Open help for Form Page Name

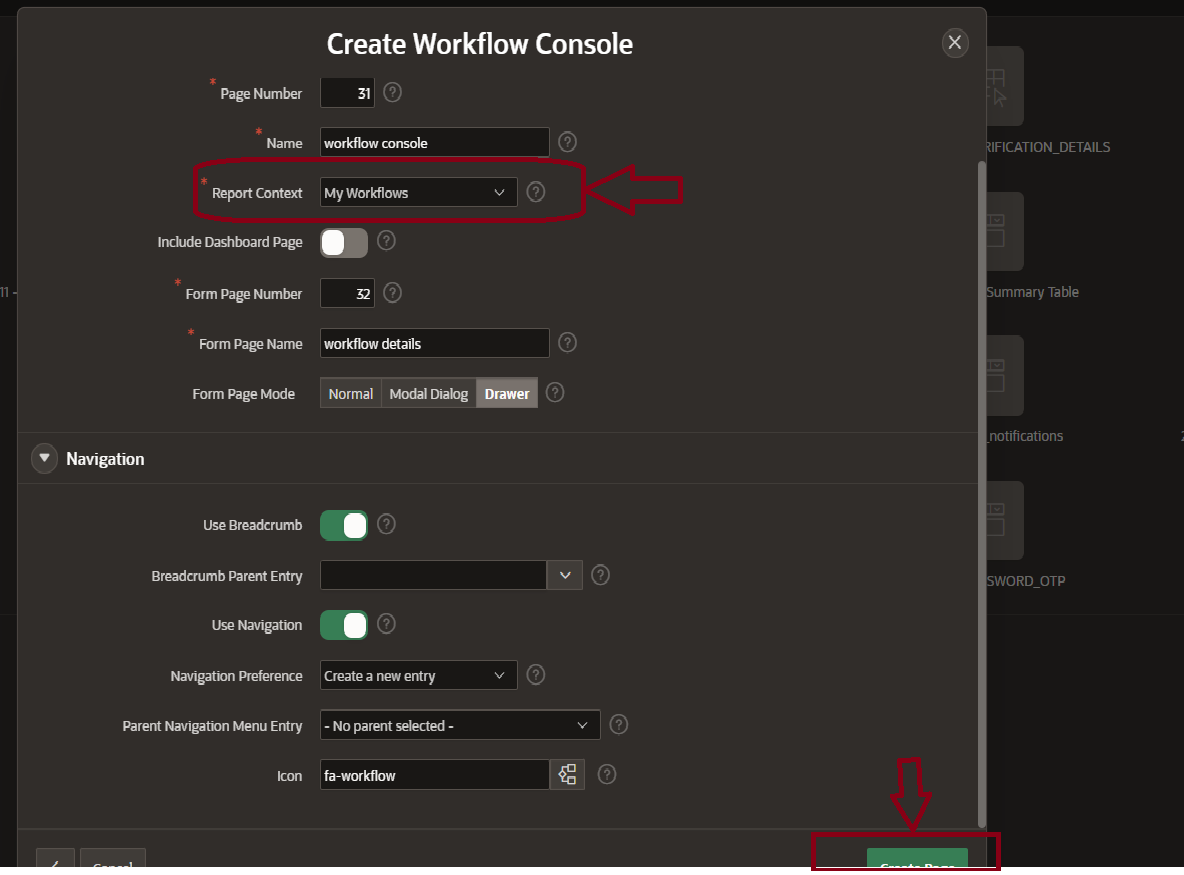coord(567,343)
